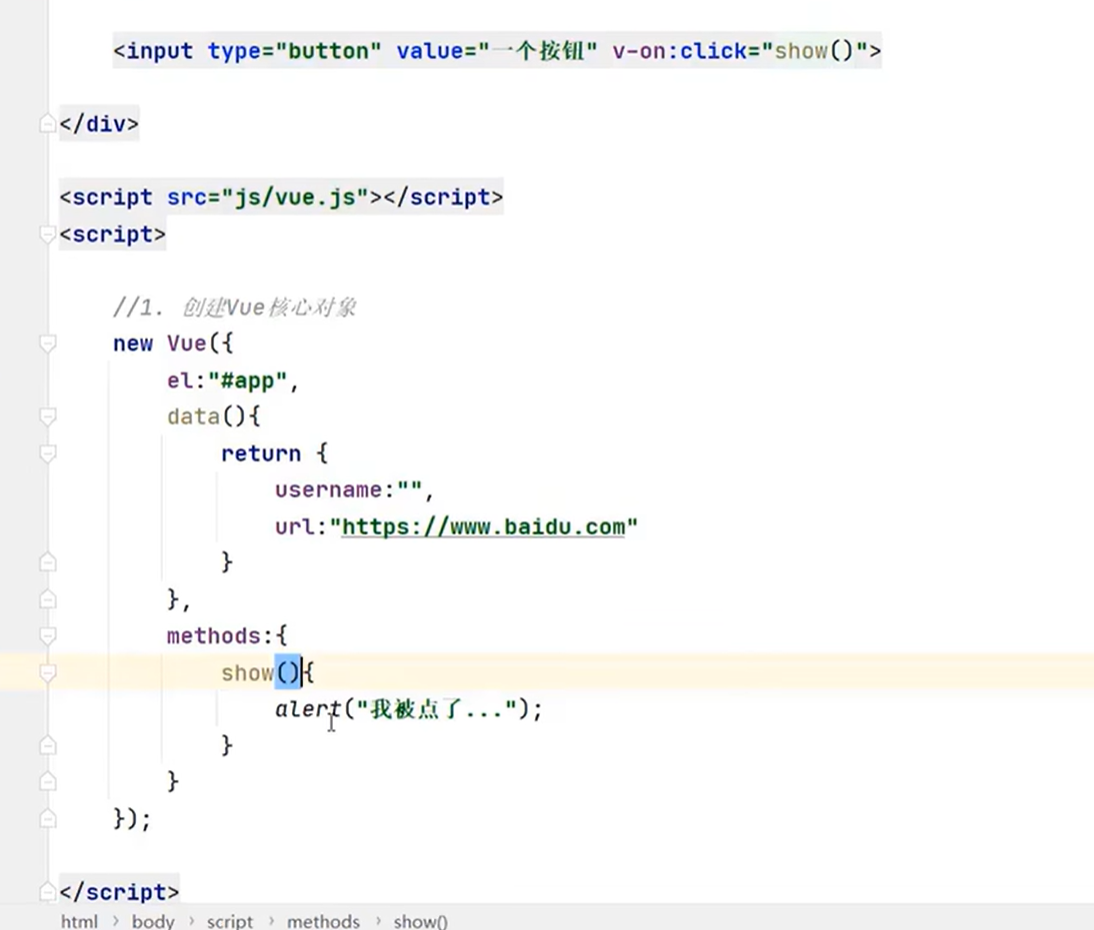Open the https://www.baidu.com link
1094x930 pixels.
(x=483, y=527)
